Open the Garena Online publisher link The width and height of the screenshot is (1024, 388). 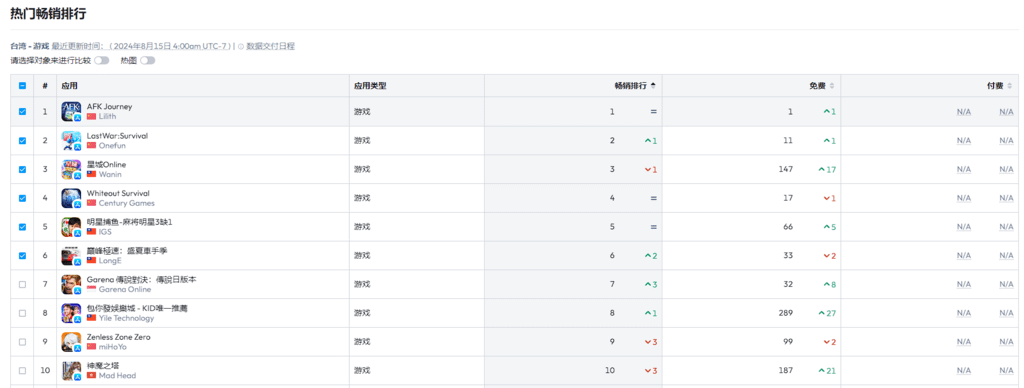point(124,289)
